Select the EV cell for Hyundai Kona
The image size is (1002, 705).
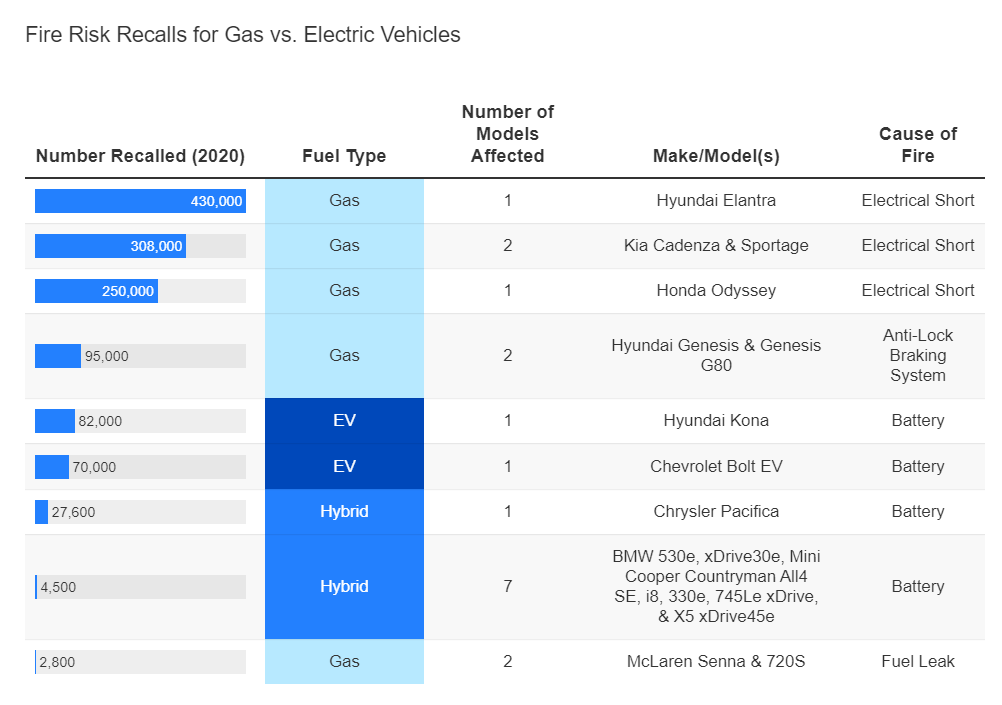344,421
